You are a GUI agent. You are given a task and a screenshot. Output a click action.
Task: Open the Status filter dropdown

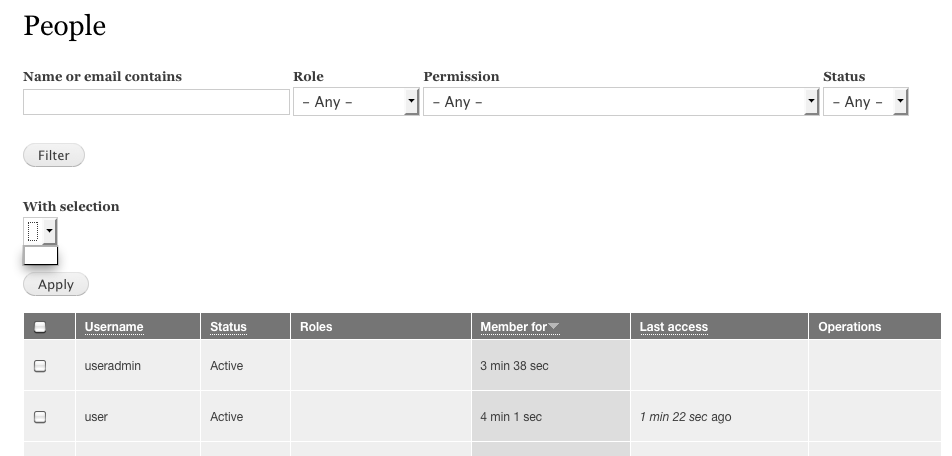coord(864,102)
